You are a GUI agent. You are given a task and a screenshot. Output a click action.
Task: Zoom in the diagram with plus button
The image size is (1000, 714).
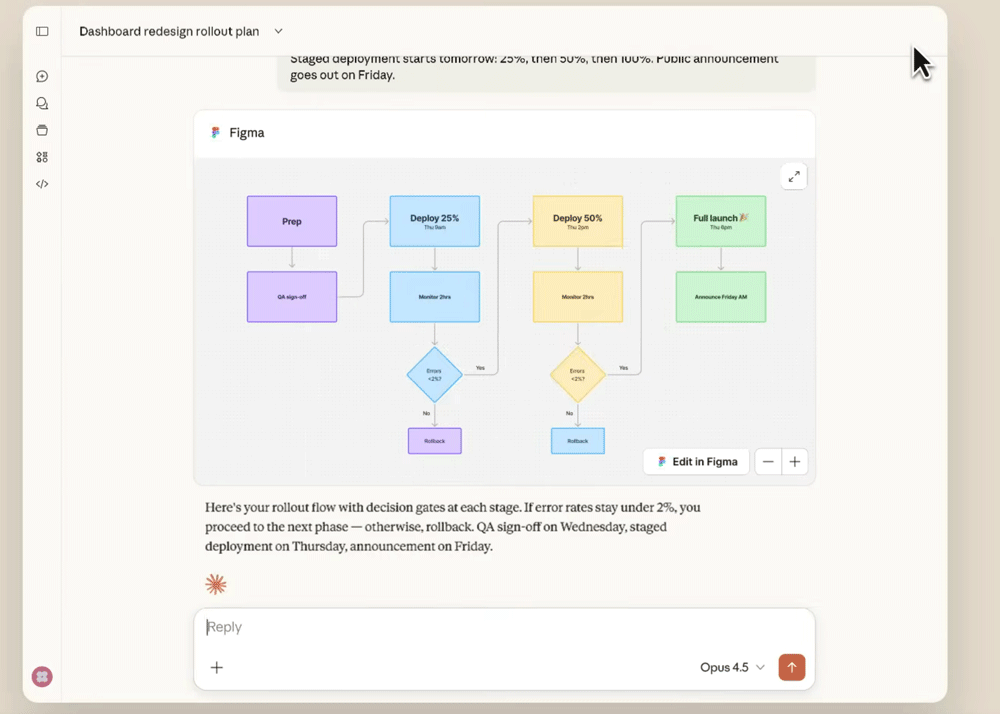(795, 461)
